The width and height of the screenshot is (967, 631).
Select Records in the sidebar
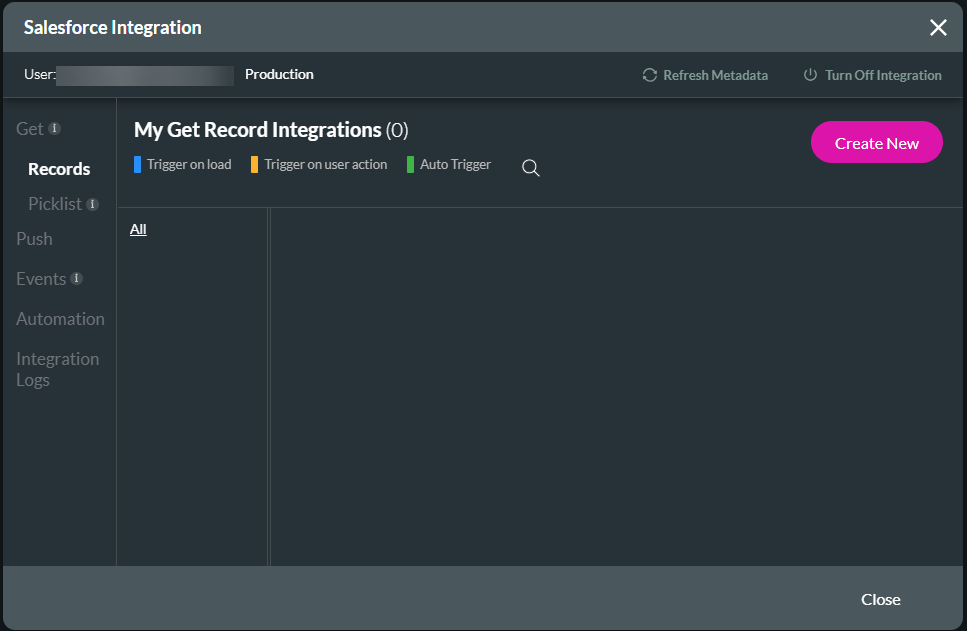(x=59, y=169)
